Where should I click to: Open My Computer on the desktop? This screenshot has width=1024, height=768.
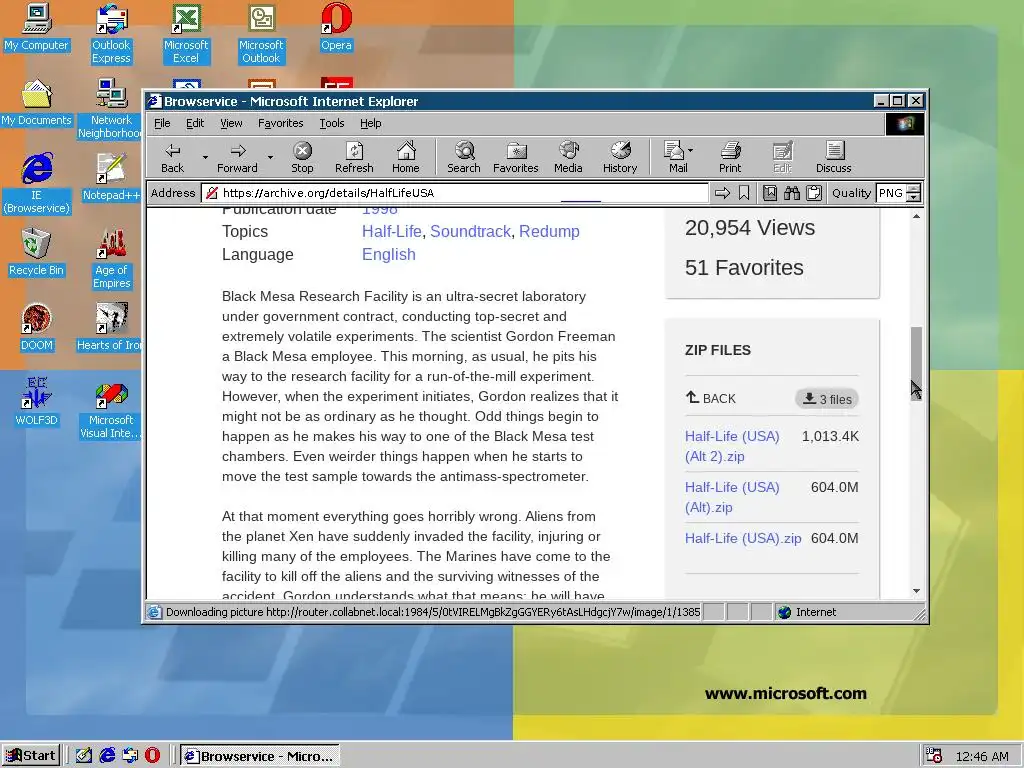(36, 28)
